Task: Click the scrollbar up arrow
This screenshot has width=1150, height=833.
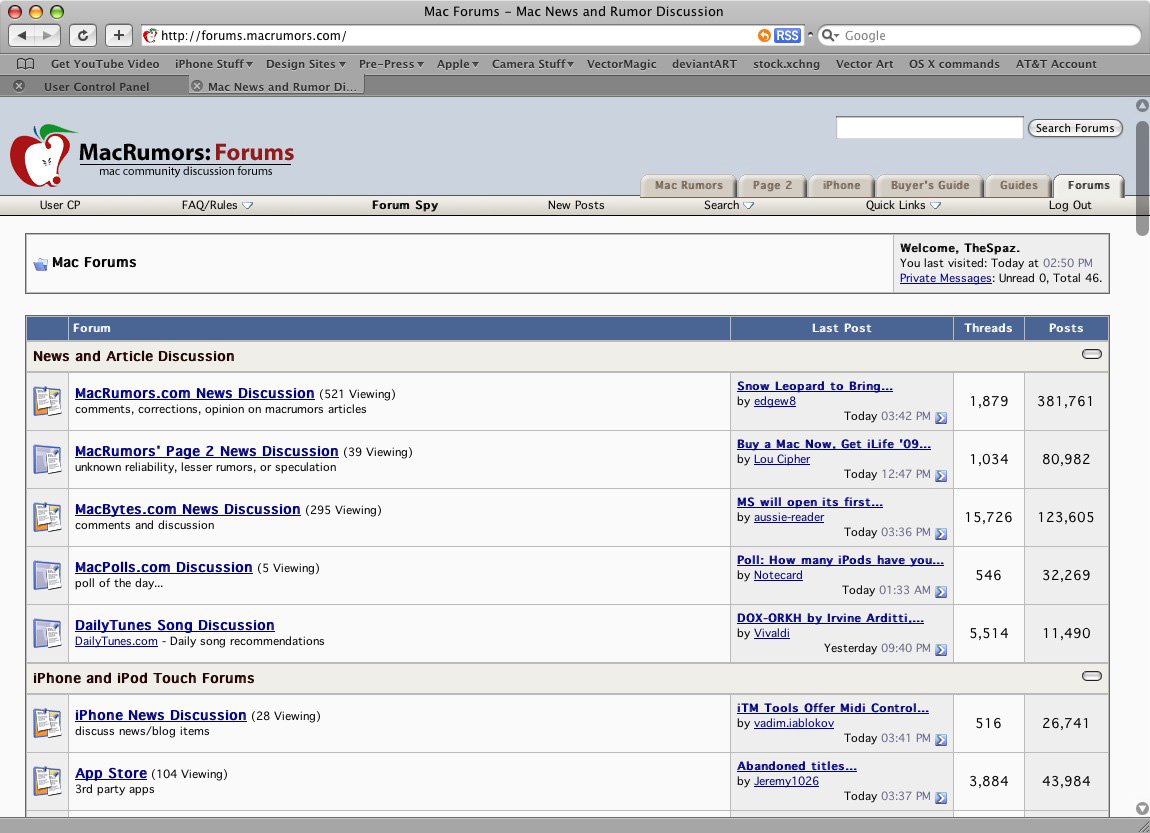Action: click(1142, 106)
